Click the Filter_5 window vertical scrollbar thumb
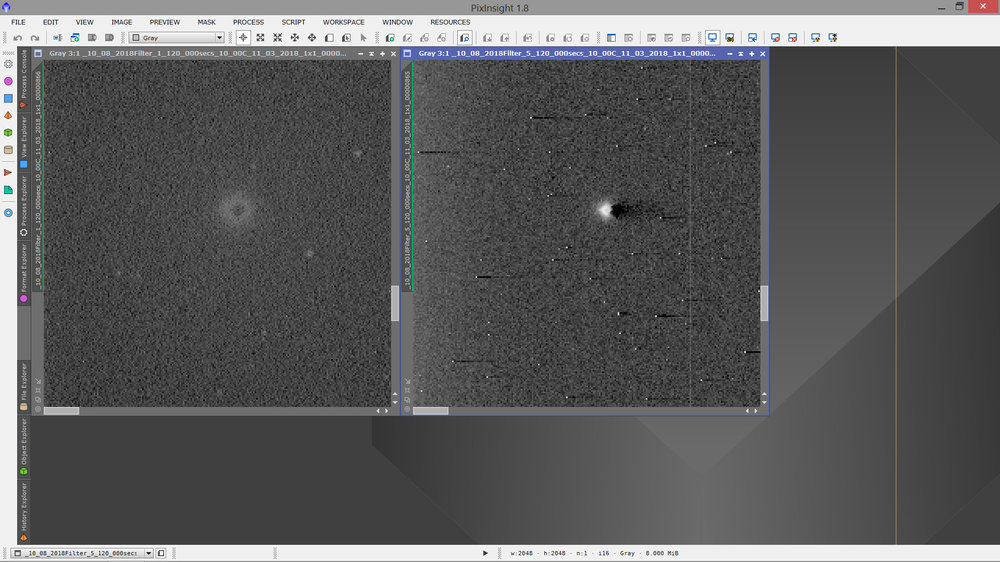Viewport: 1000px width, 562px height. pos(764,304)
